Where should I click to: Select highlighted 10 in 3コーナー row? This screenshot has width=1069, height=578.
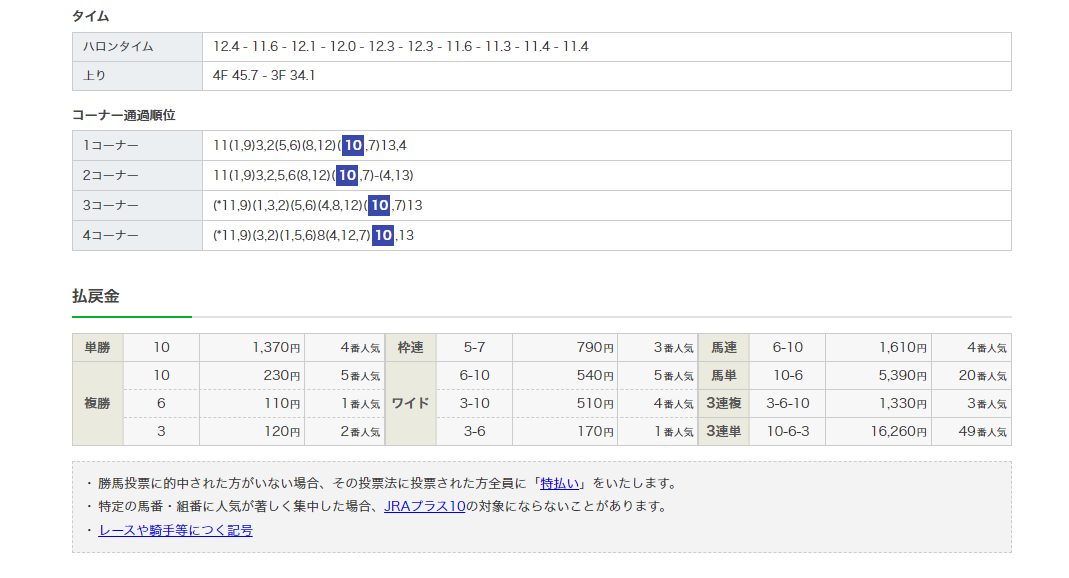point(378,206)
